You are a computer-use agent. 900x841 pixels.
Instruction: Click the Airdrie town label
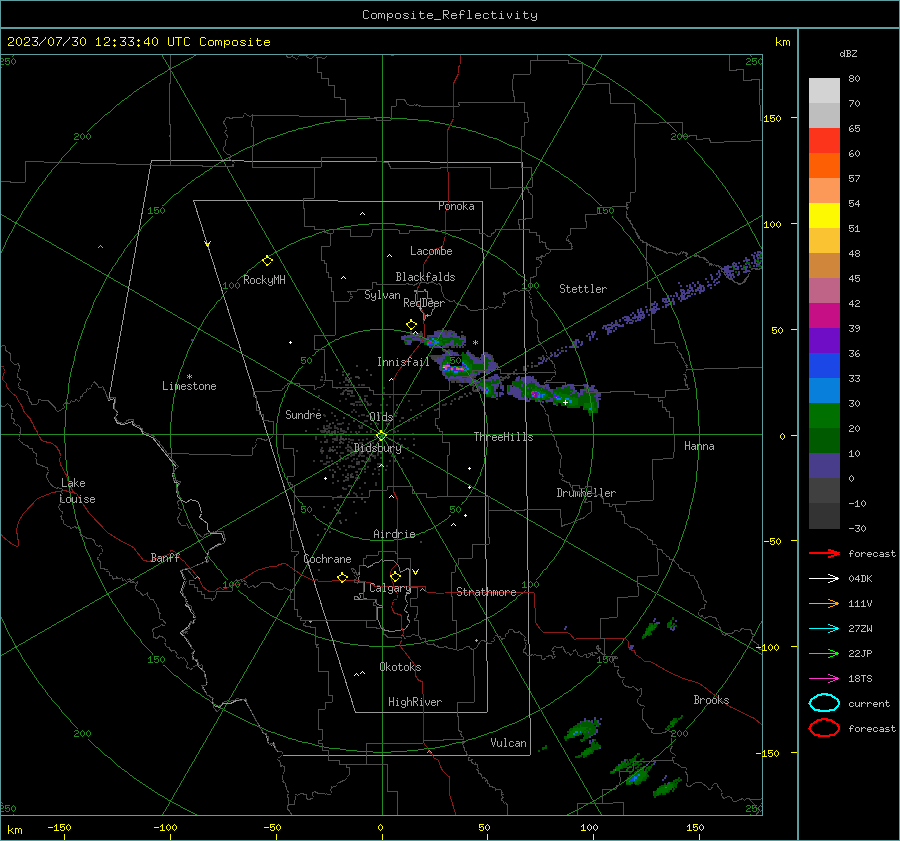(x=394, y=534)
